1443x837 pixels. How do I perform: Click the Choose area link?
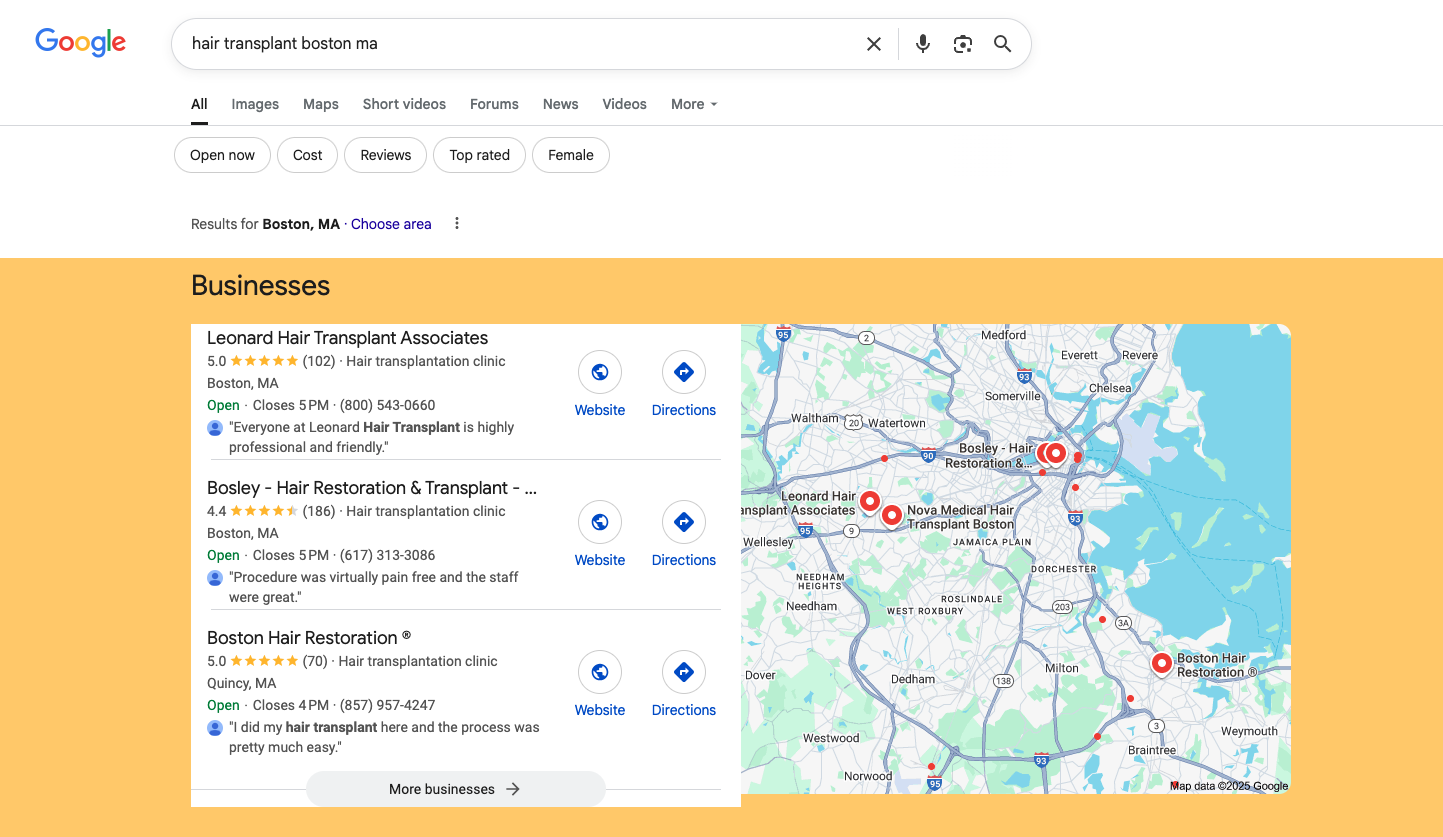(391, 224)
